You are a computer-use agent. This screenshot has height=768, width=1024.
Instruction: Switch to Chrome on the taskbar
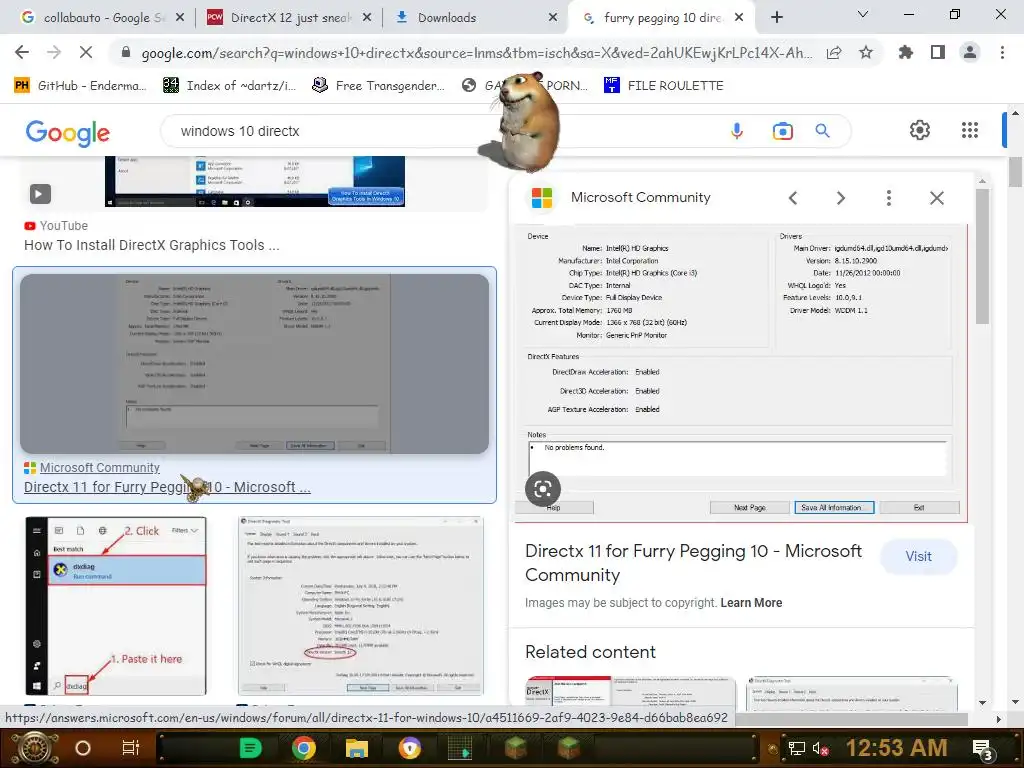coord(304,748)
